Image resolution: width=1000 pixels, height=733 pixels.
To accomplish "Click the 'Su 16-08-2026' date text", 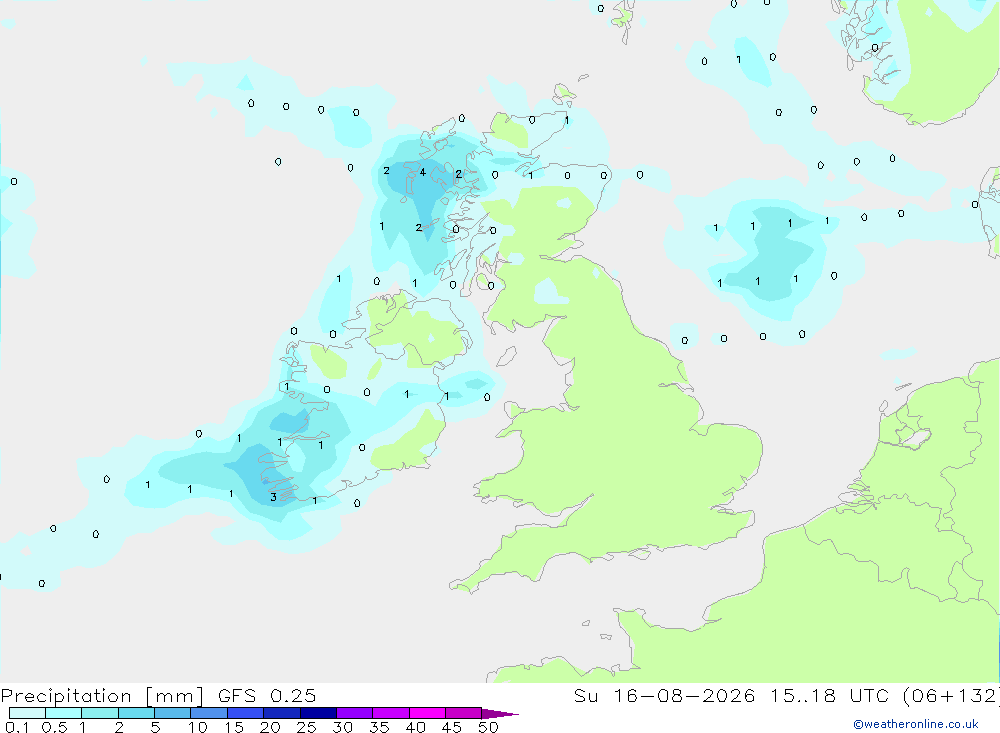I will tap(664, 695).
